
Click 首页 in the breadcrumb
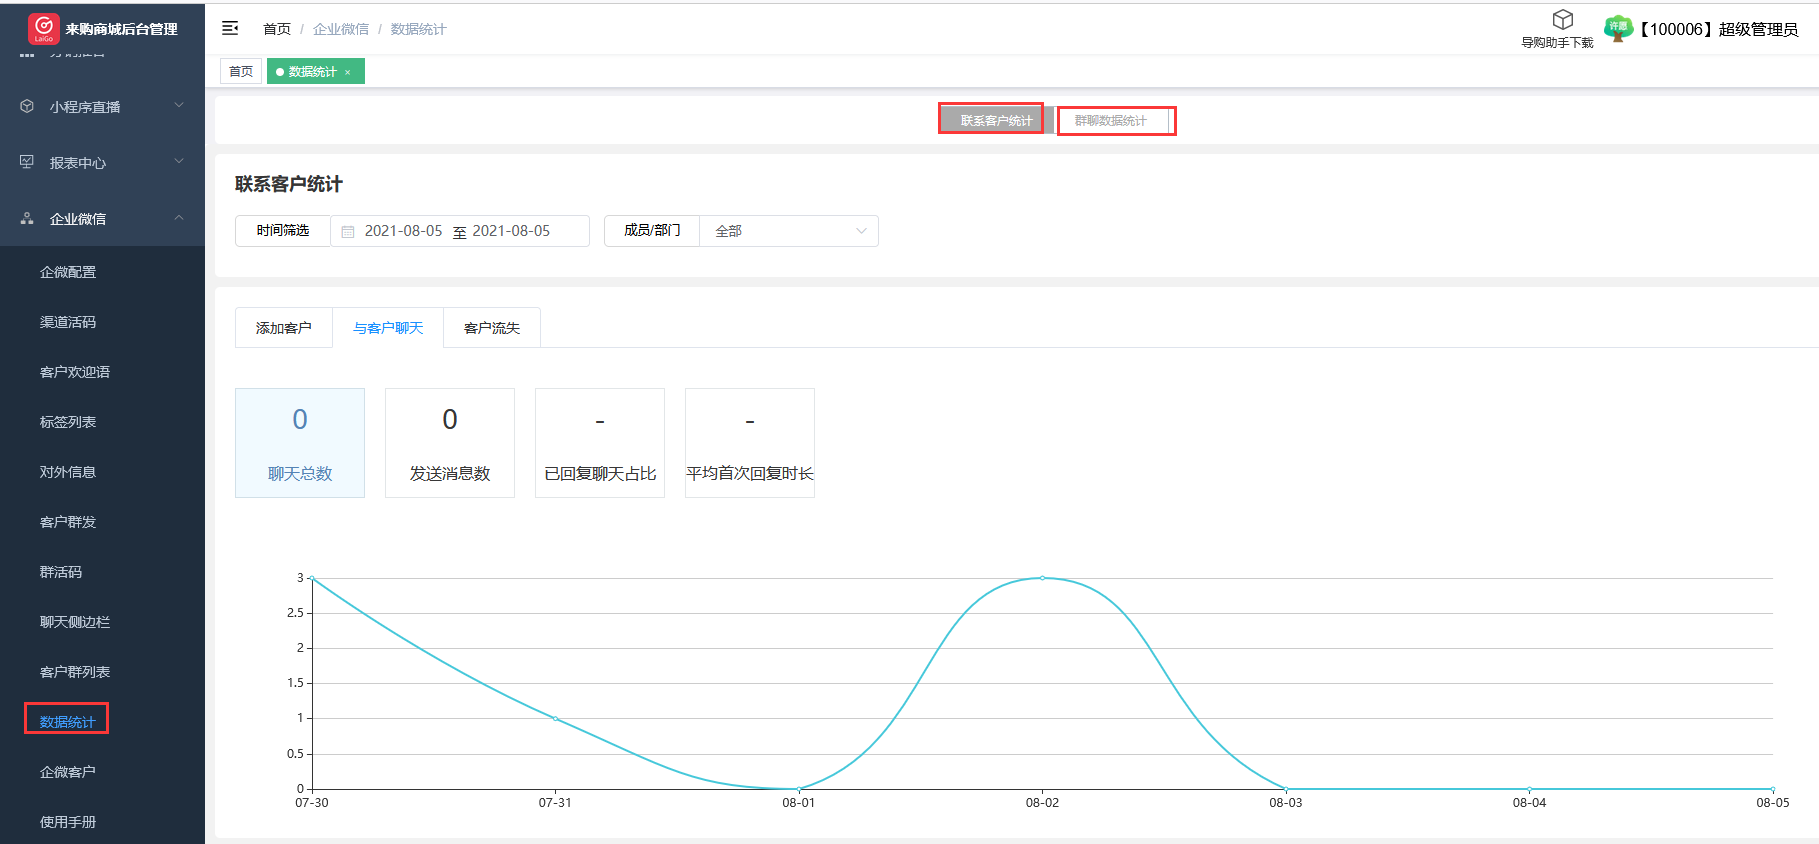276,29
